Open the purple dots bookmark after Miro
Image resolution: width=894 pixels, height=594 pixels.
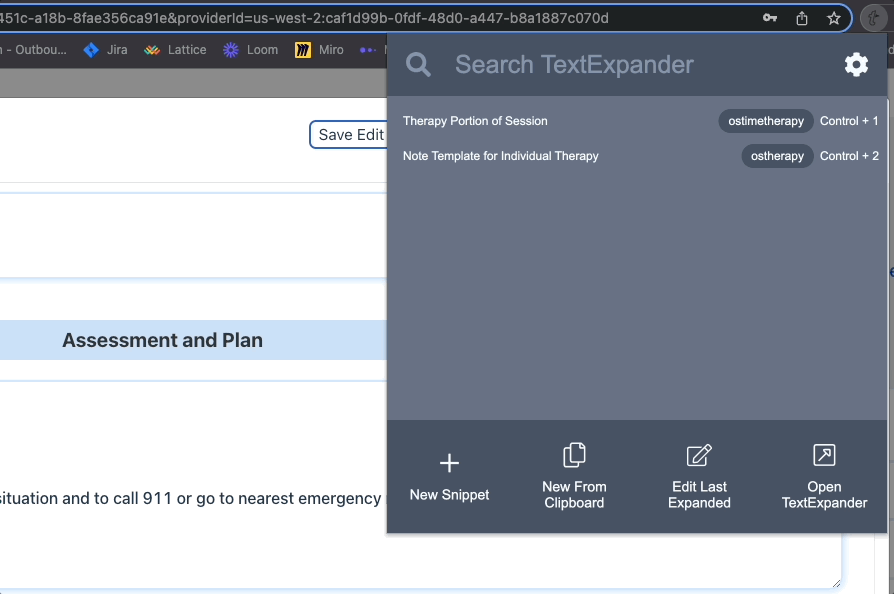(368, 50)
